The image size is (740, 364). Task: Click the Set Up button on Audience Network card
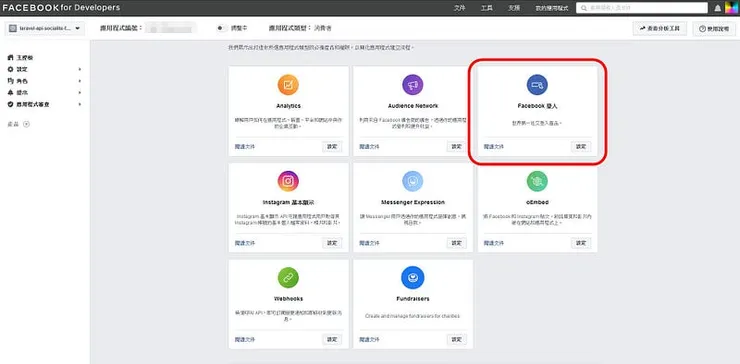[457, 146]
